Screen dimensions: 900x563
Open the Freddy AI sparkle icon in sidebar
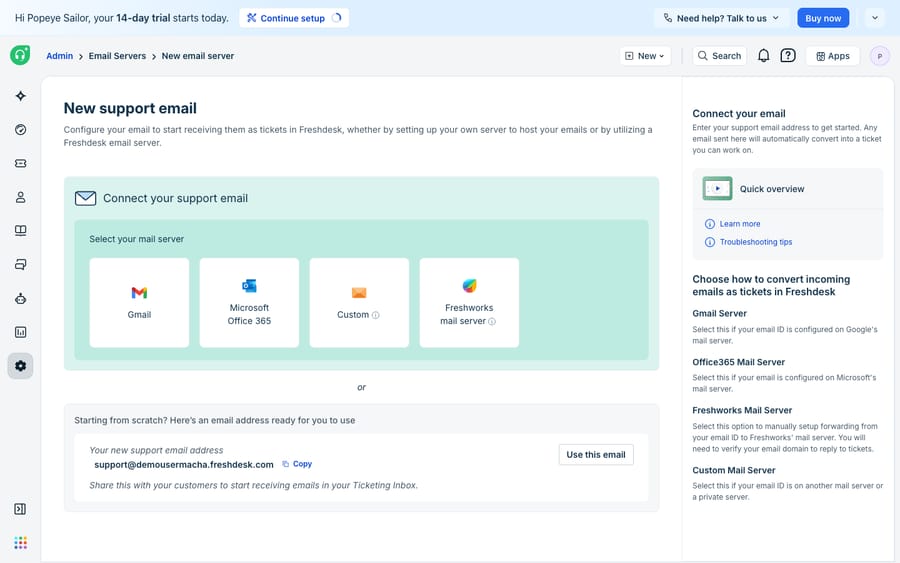(21, 96)
